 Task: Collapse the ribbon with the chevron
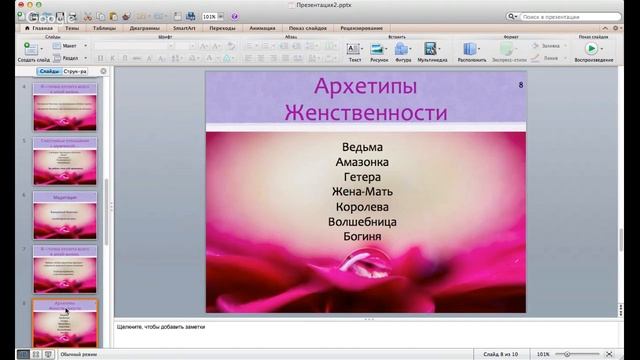(605, 28)
